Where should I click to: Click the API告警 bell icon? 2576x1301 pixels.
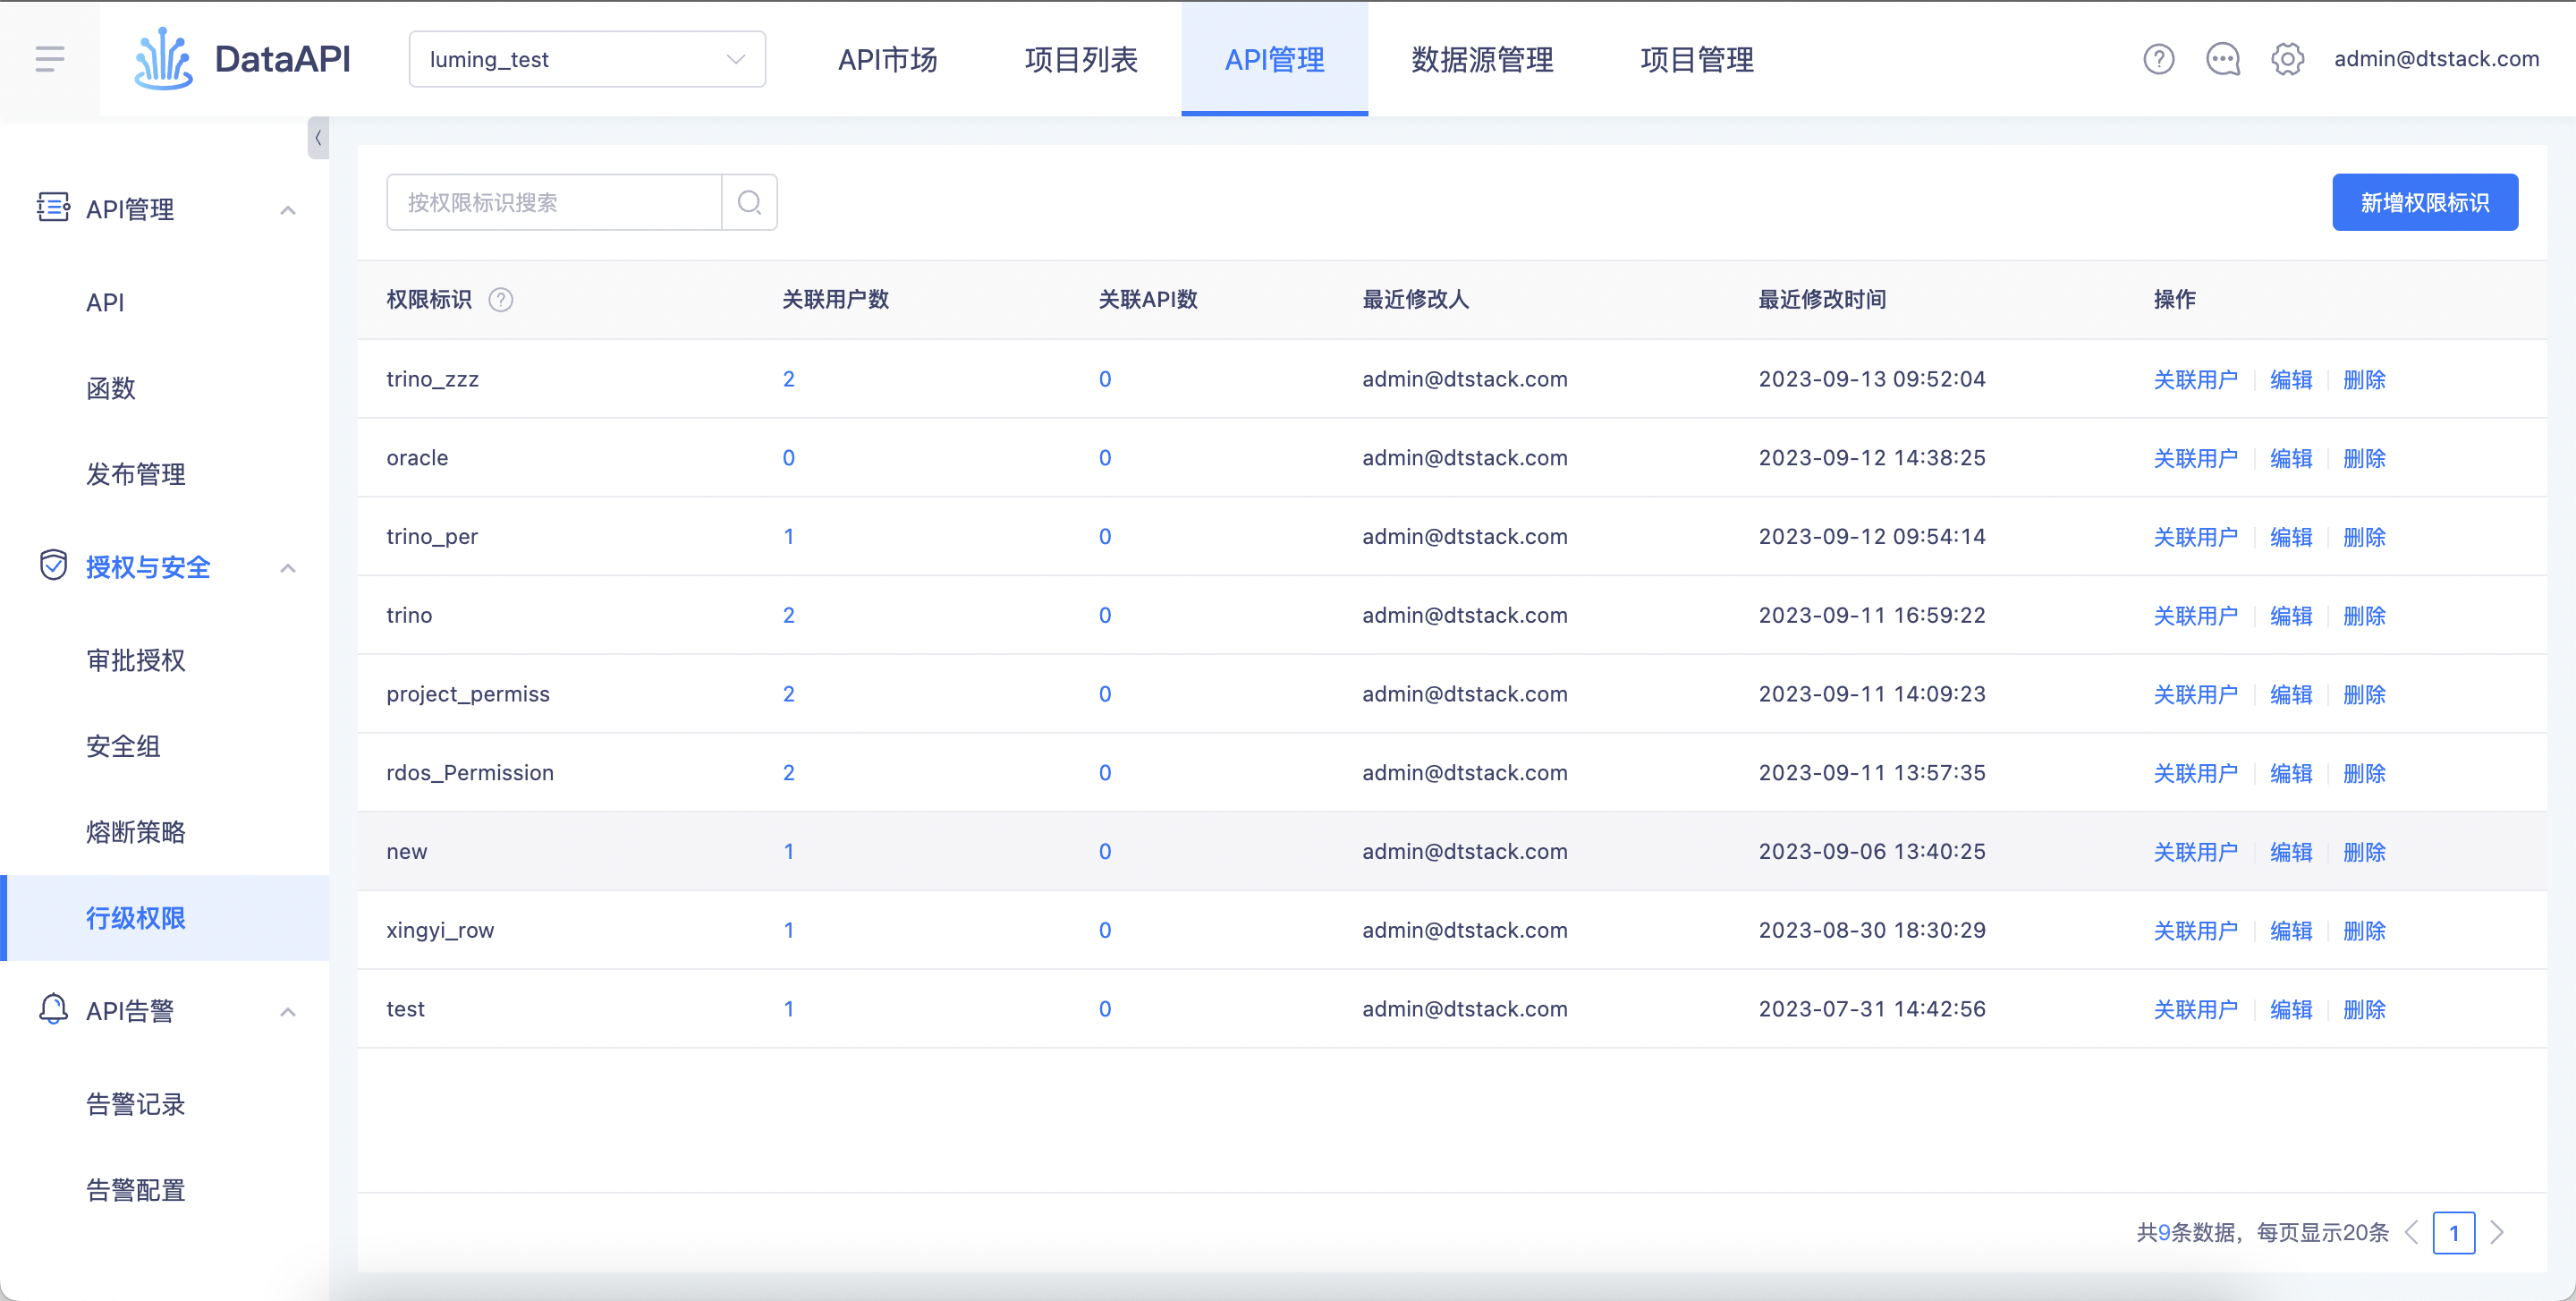[x=53, y=1009]
